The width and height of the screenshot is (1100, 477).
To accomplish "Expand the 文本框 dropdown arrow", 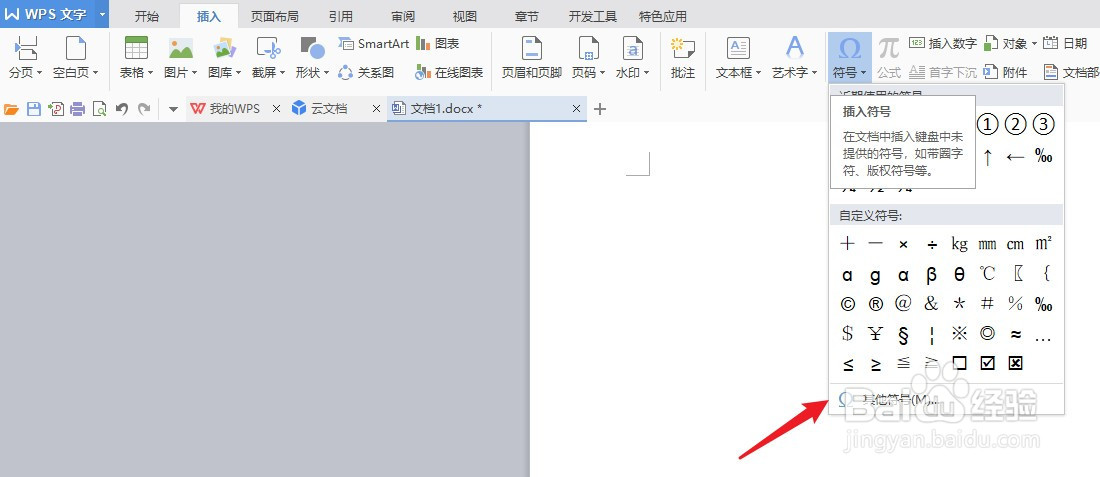I will [758, 73].
